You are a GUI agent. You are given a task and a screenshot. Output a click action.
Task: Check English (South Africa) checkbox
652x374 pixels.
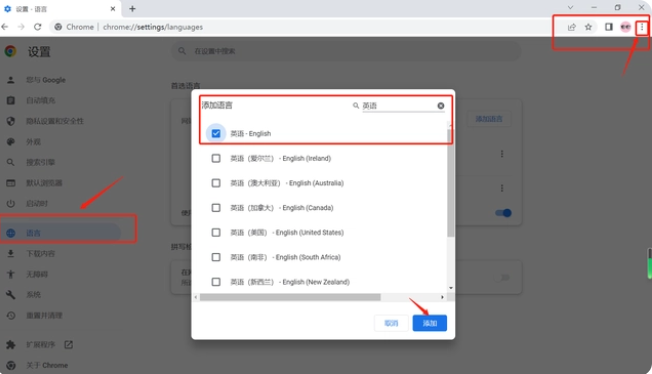[216, 257]
